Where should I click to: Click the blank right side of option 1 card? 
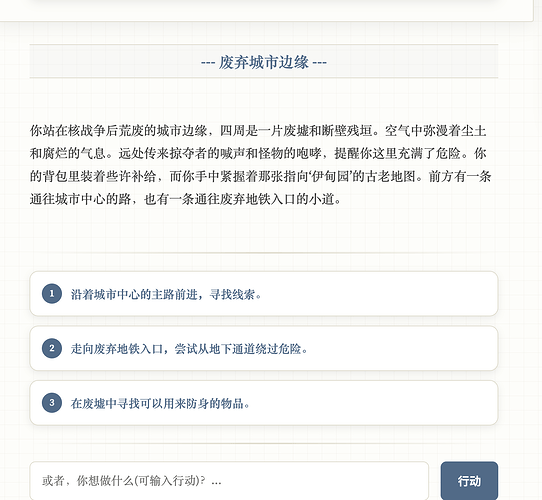380,294
